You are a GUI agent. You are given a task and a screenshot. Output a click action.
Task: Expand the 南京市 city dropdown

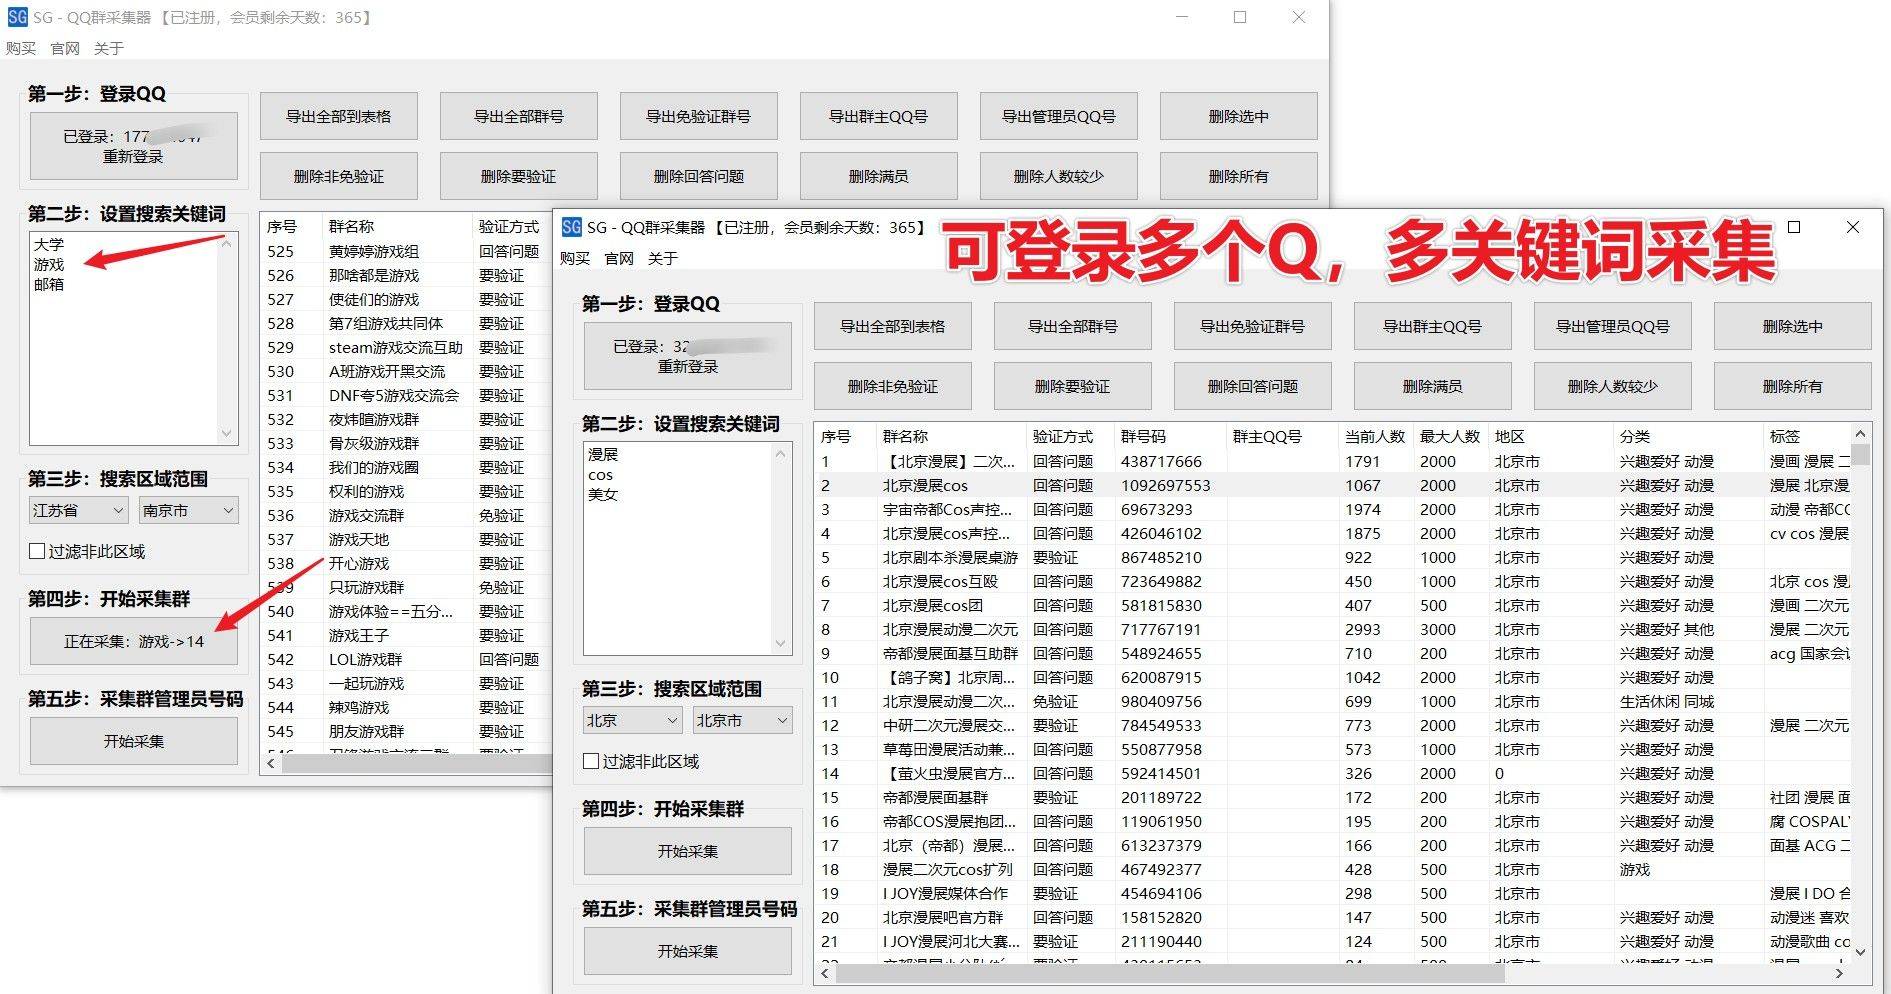pyautogui.click(x=188, y=510)
